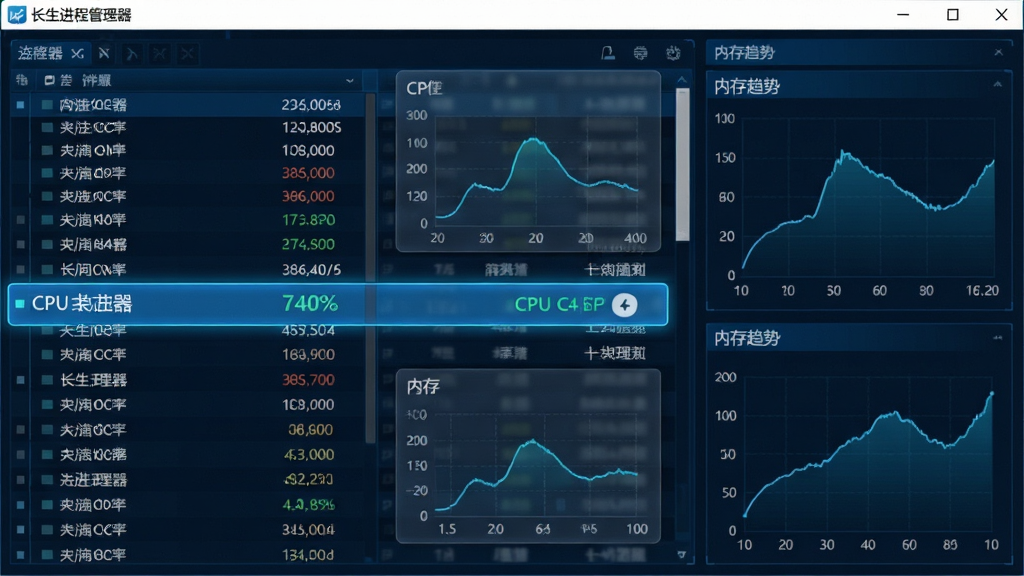
Task: Select the 内存趋势 tab at top right
Action: click(x=744, y=52)
